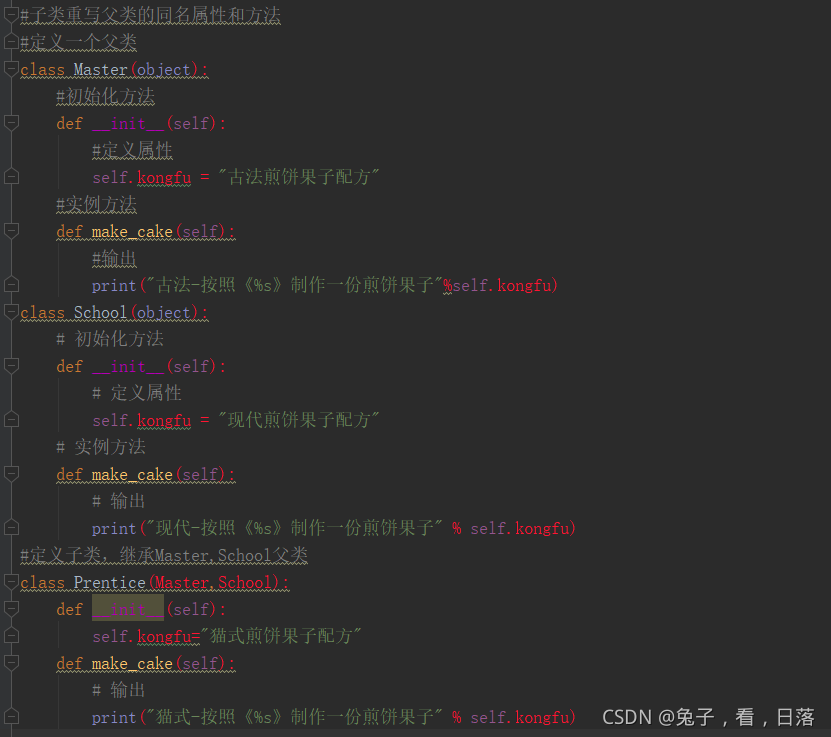The image size is (831, 737).
Task: Fold Prentice's make_cake method gutter icon
Action: [x=11, y=662]
